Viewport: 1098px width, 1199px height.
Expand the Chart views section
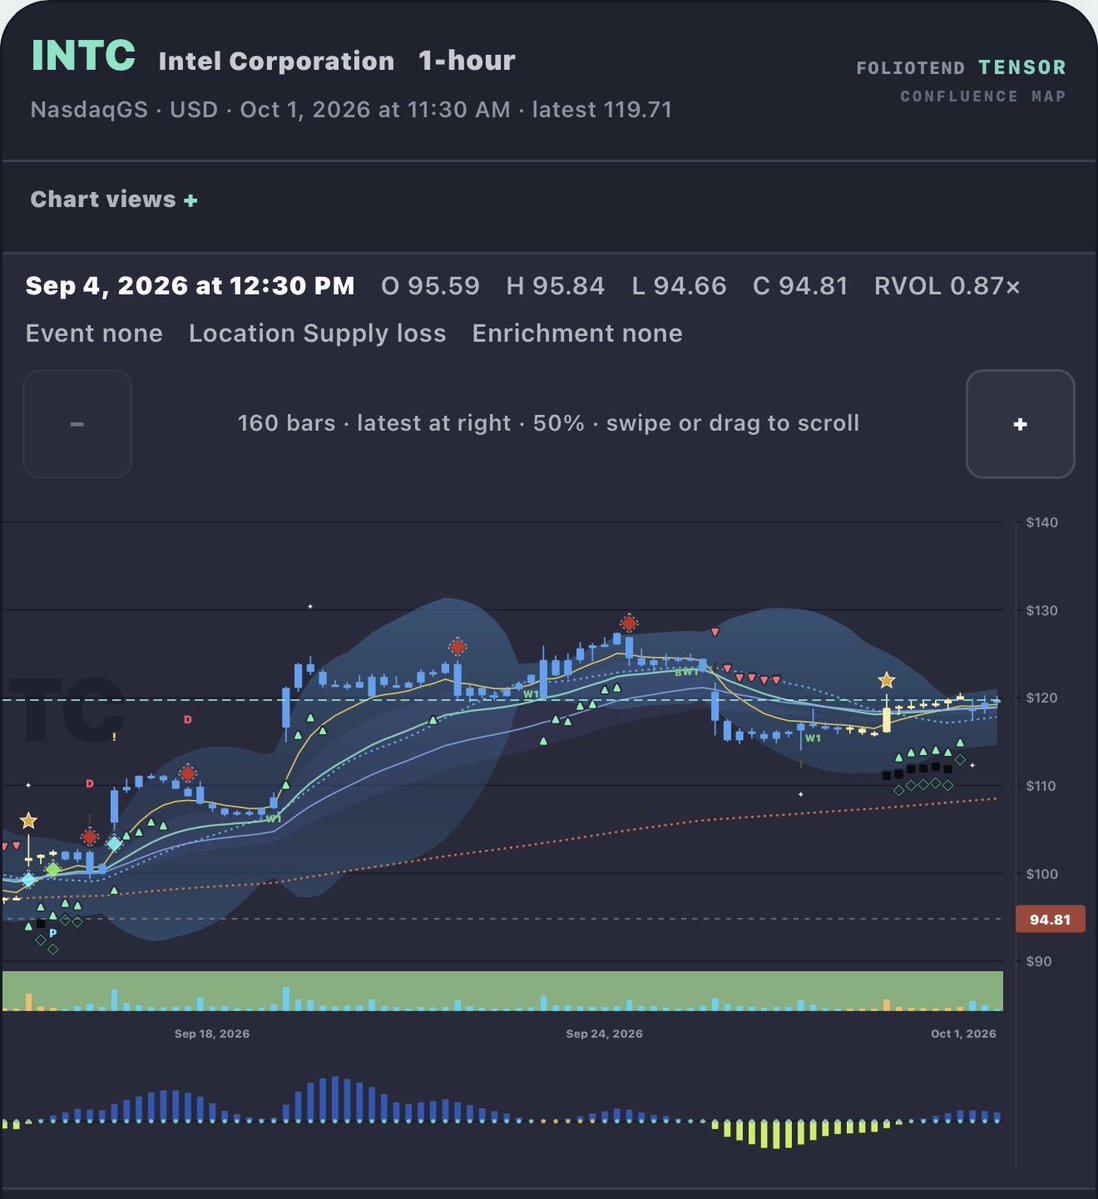click(x=114, y=200)
